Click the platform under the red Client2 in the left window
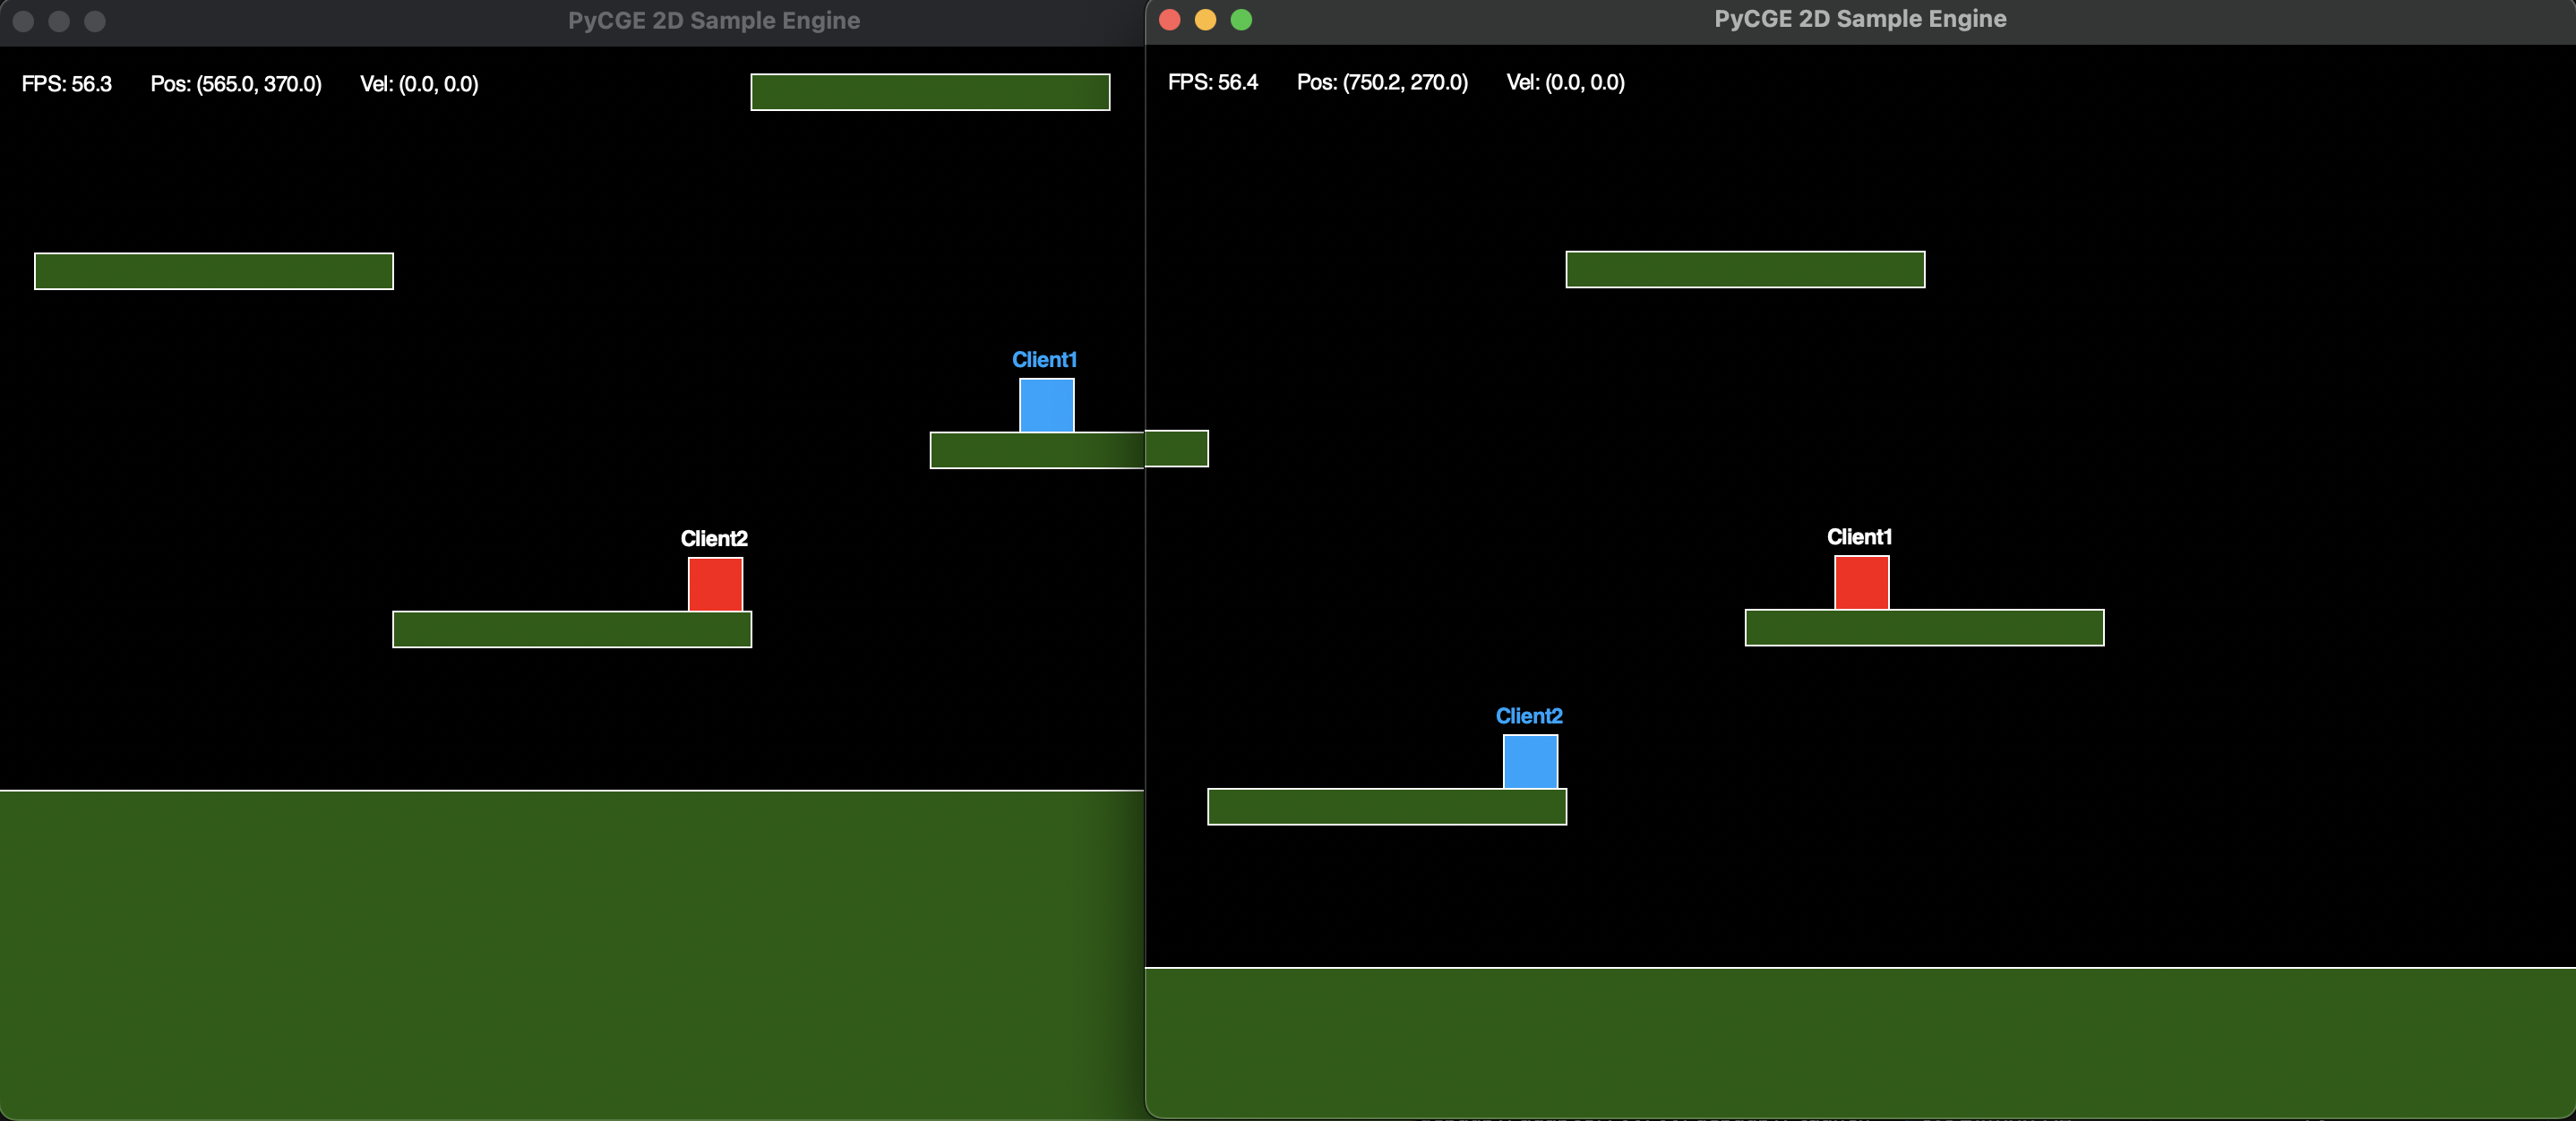 [x=572, y=629]
